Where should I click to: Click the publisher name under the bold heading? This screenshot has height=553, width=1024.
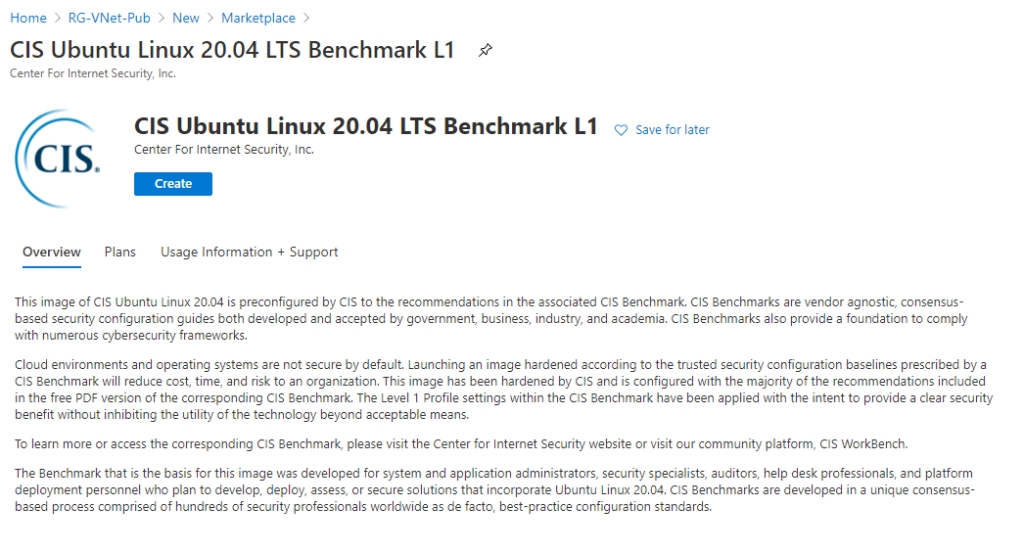(x=224, y=150)
